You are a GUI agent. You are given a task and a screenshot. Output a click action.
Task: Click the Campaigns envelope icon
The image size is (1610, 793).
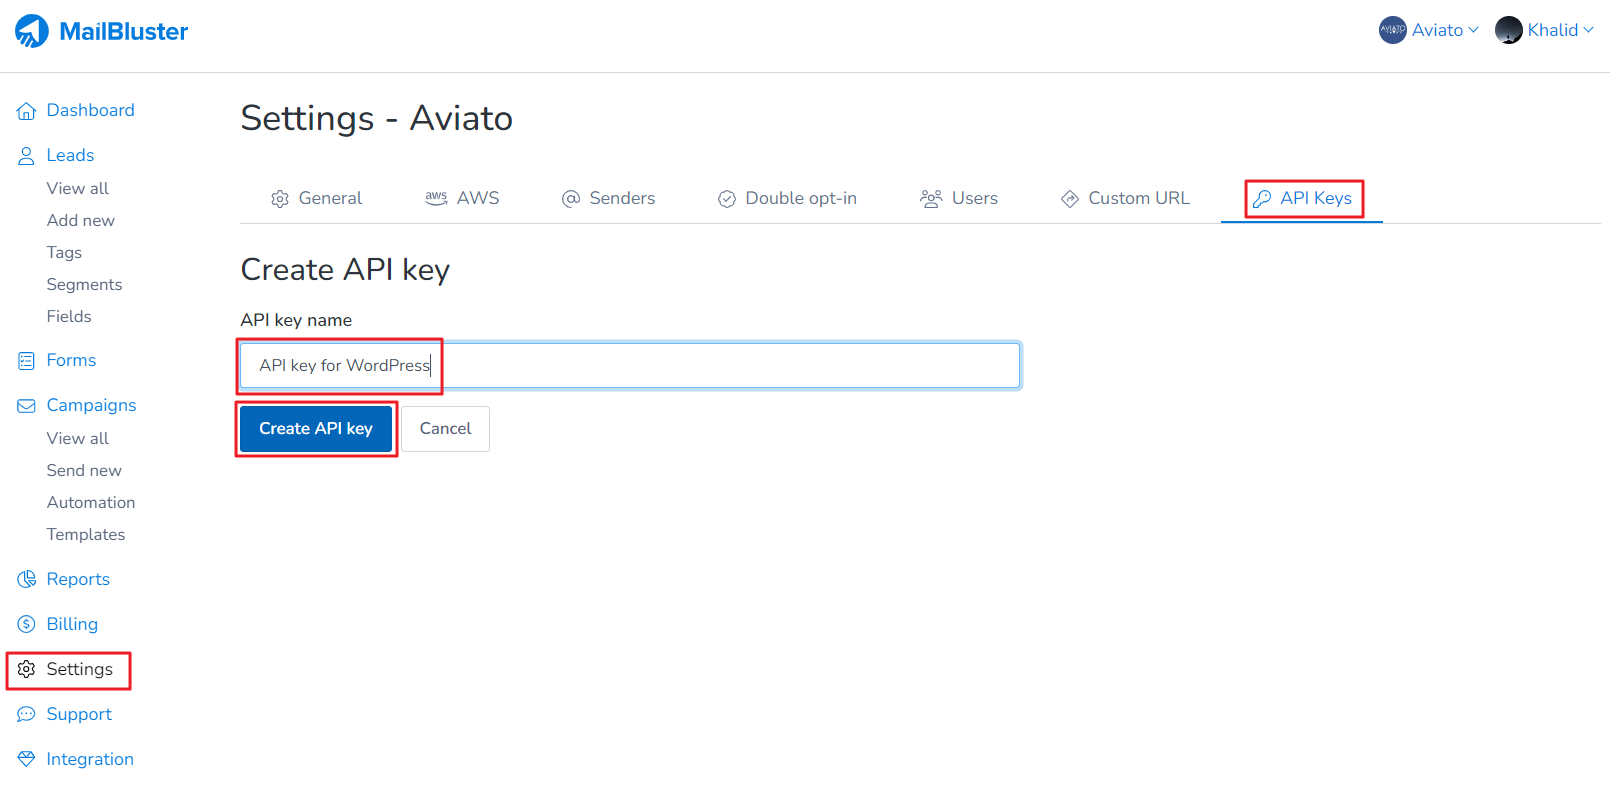[27, 406]
